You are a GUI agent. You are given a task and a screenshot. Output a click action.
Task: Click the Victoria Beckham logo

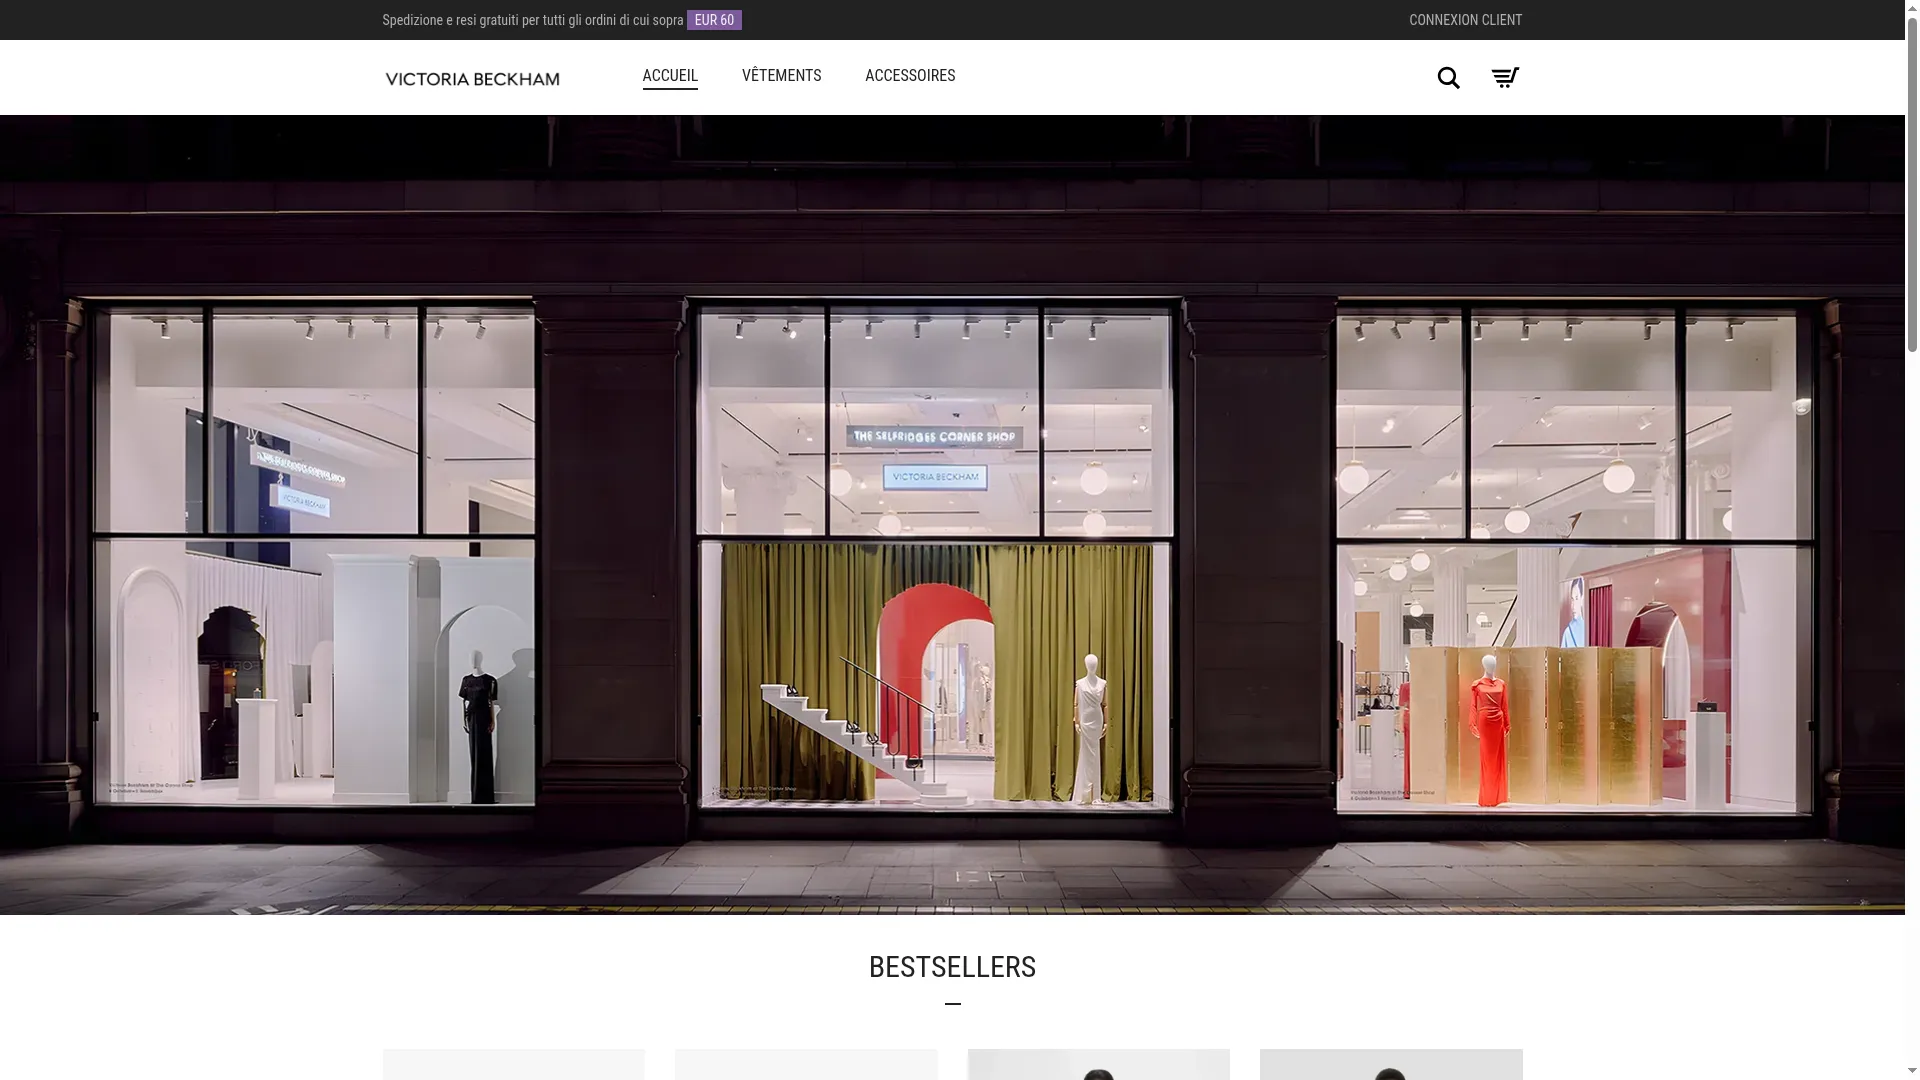472,79
